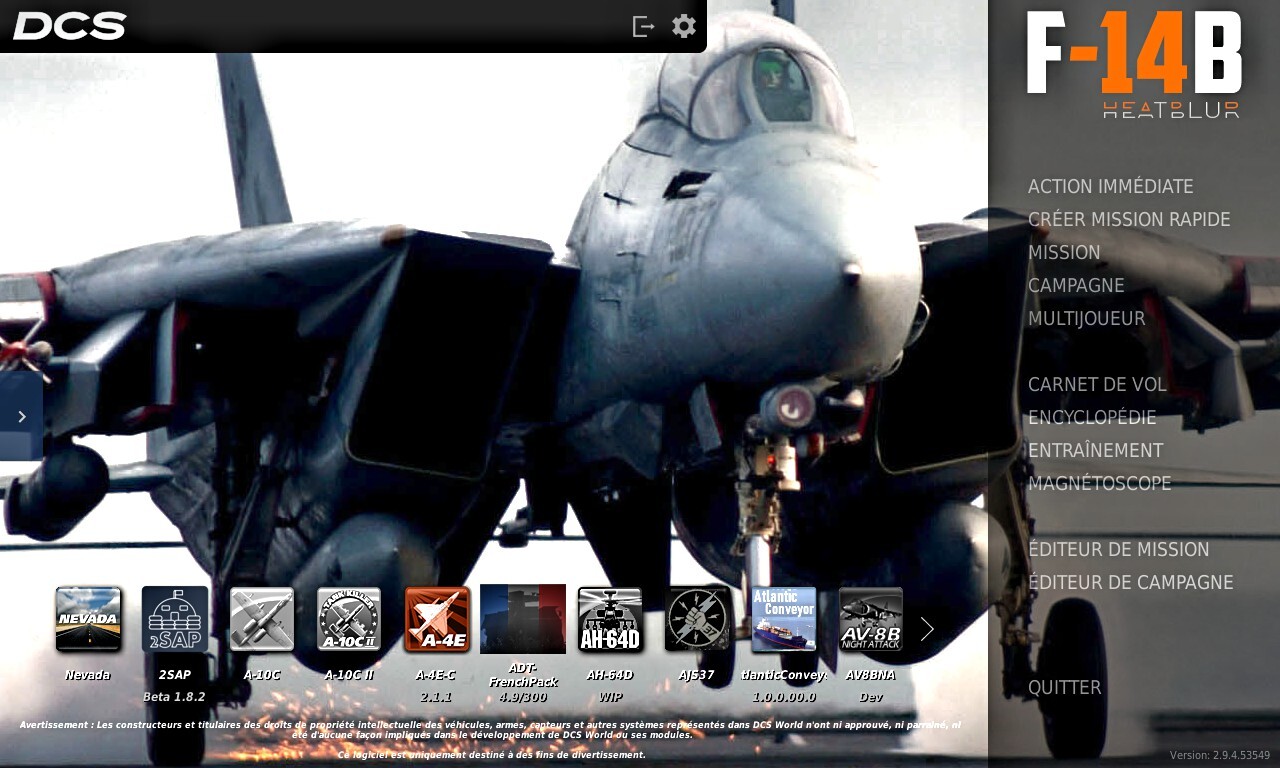The height and width of the screenshot is (768, 1280).
Task: Click the "Version: 2.9.4.53549" text
Action: pos(1220,756)
